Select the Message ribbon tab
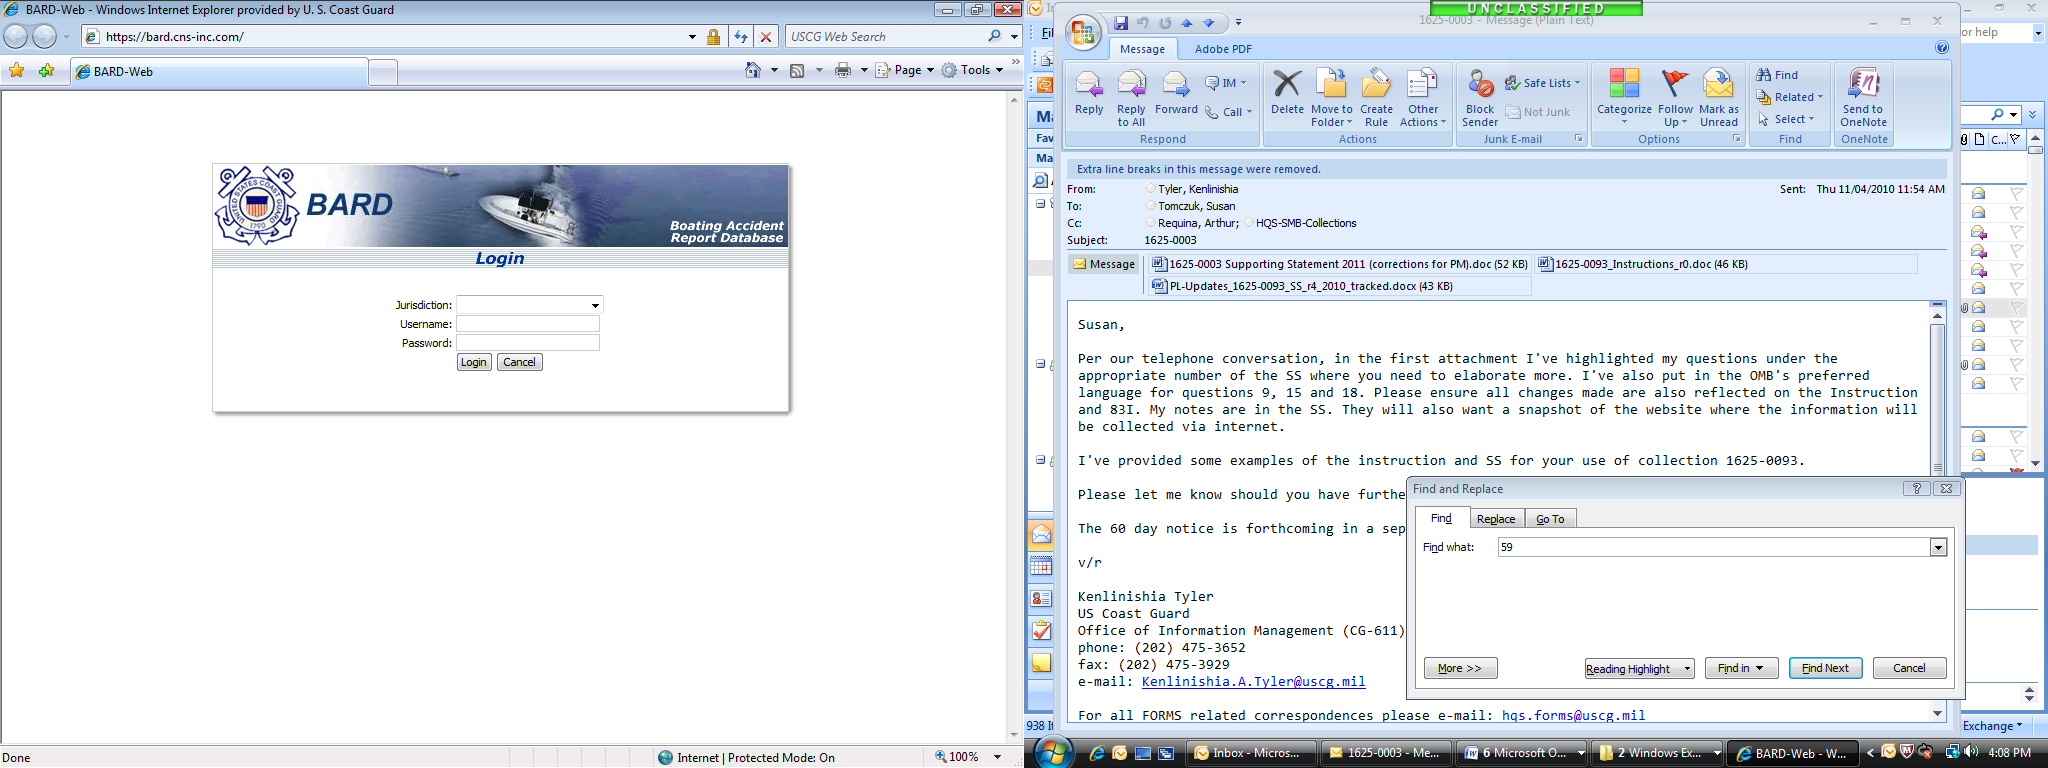 tap(1142, 49)
